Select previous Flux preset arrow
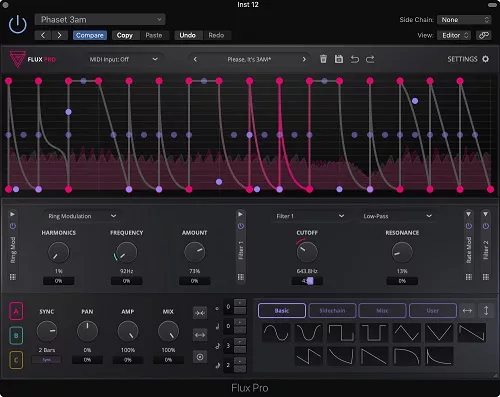 (195, 59)
